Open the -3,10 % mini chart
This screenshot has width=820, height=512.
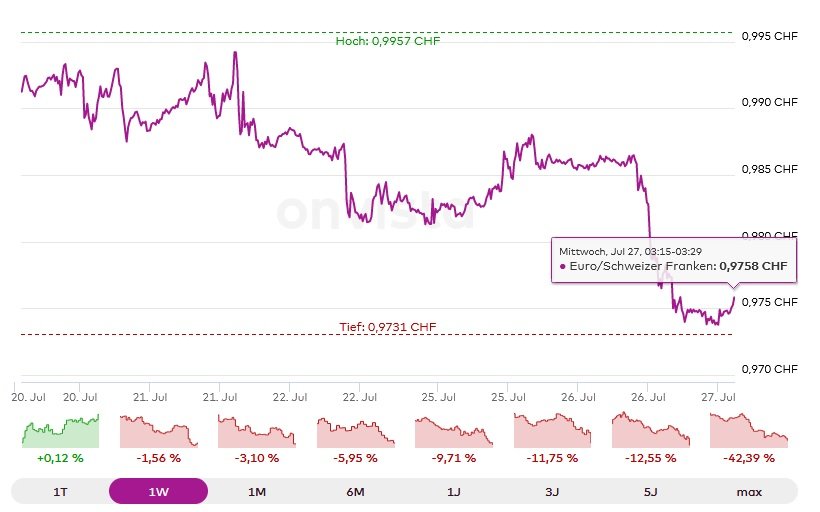coord(257,431)
